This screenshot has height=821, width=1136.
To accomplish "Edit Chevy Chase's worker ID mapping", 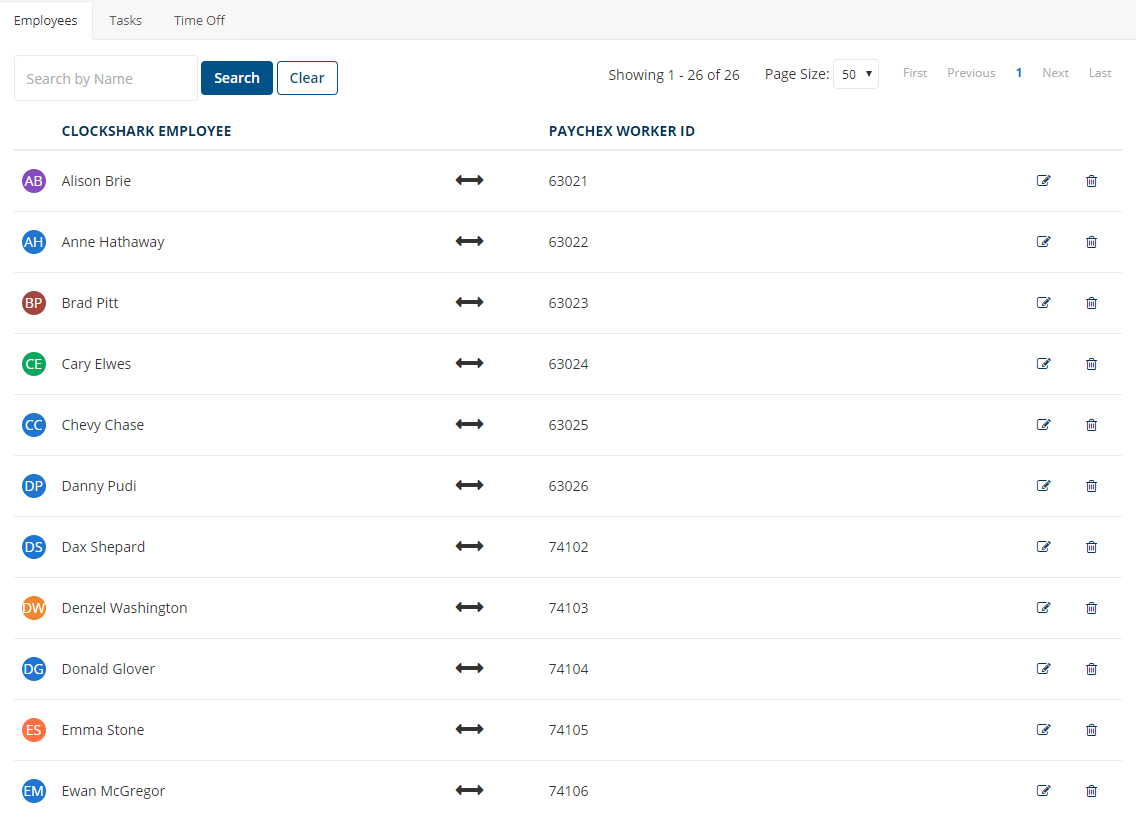I will click(1043, 424).
